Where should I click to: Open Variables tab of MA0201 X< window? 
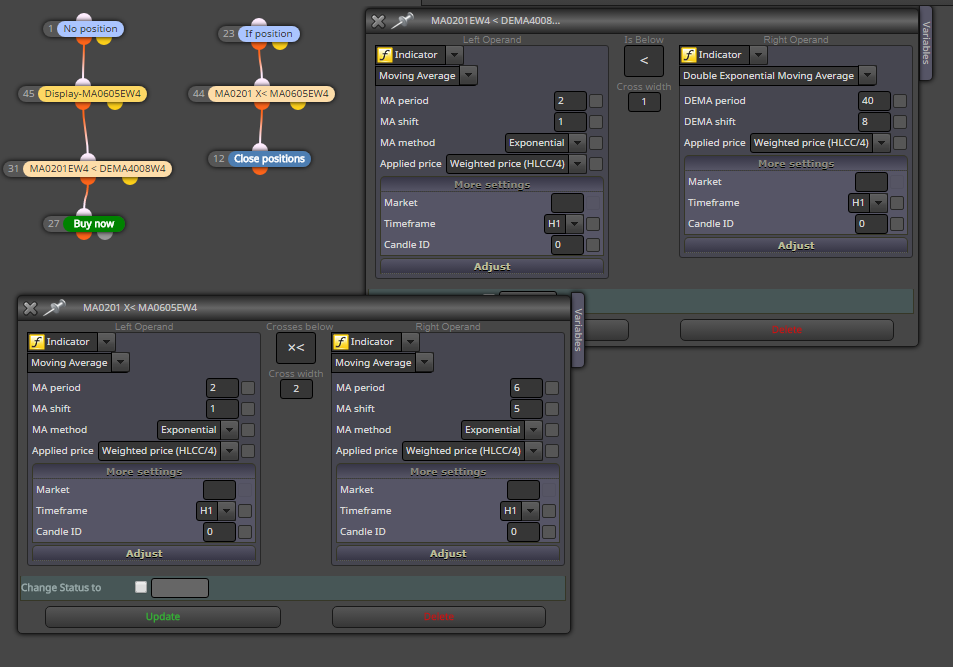(578, 330)
